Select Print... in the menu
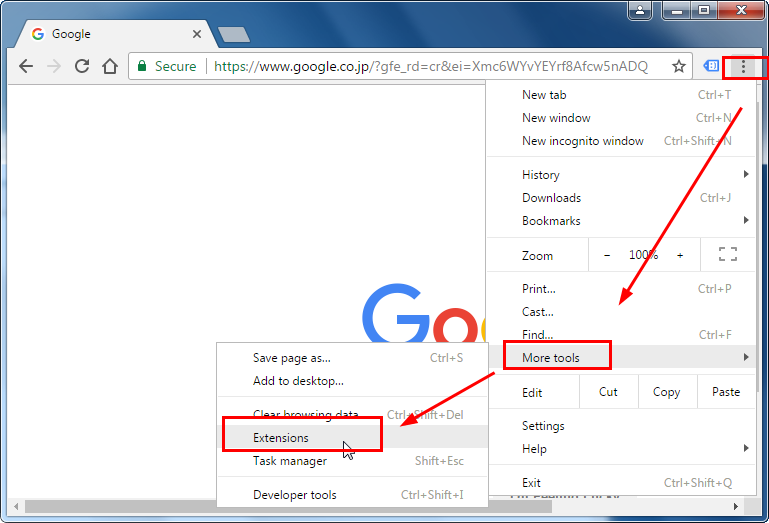 tap(621, 288)
